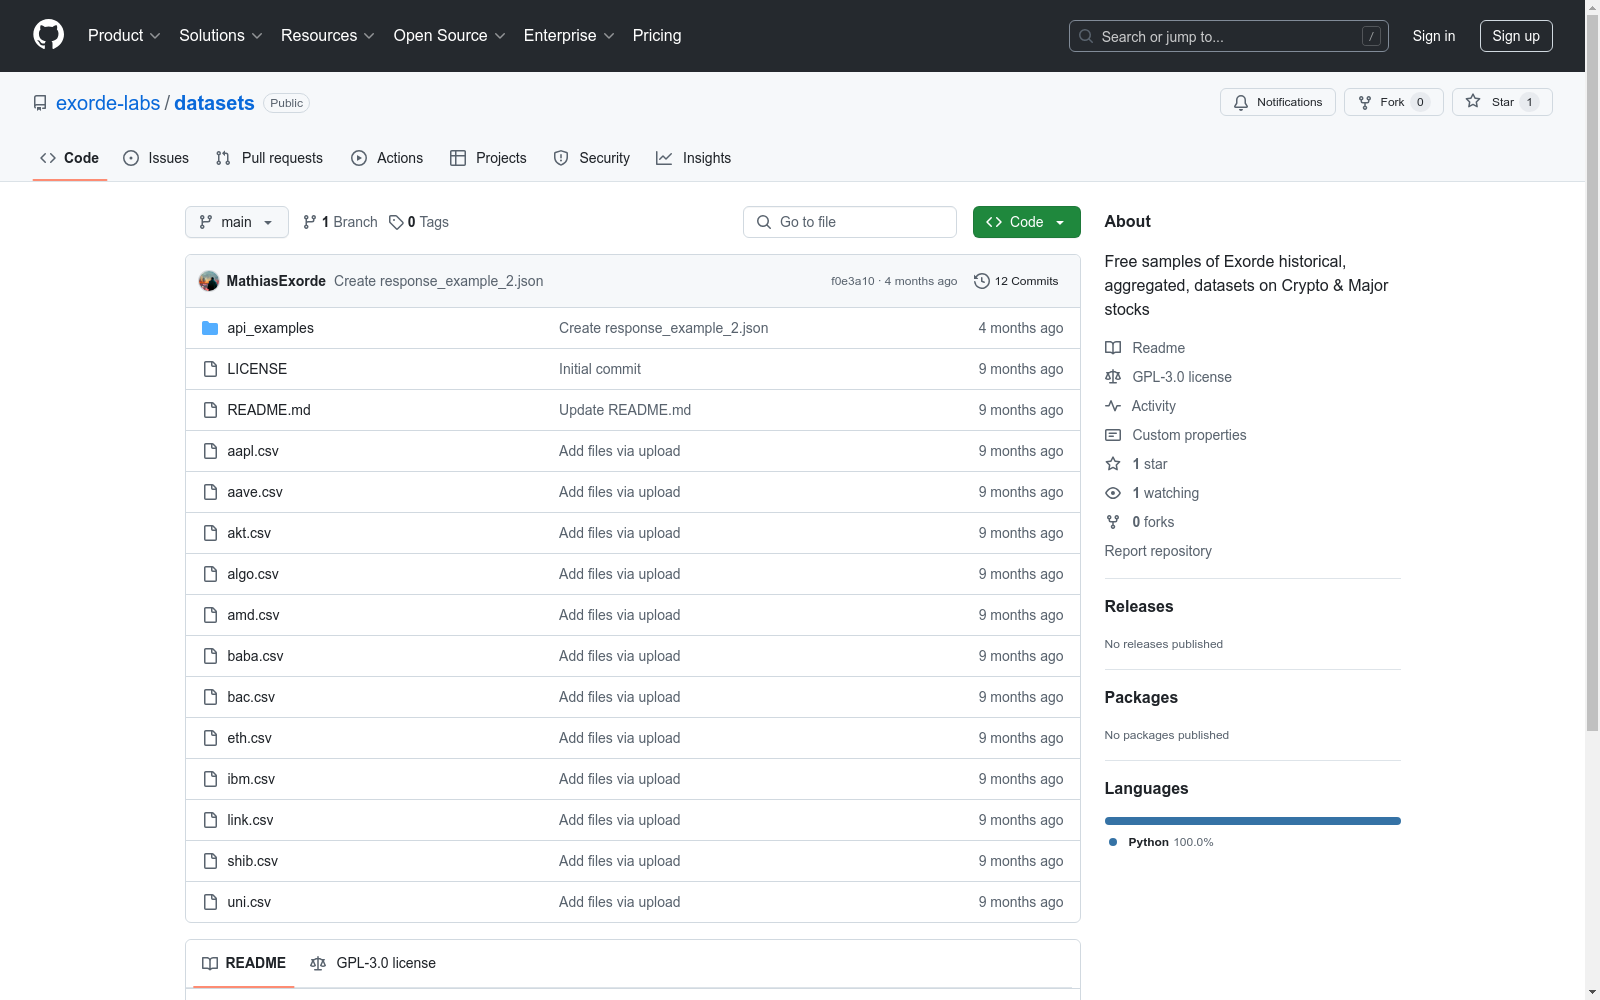Click the Activity pulse icon
Viewport: 1600px width, 1000px height.
1113,406
